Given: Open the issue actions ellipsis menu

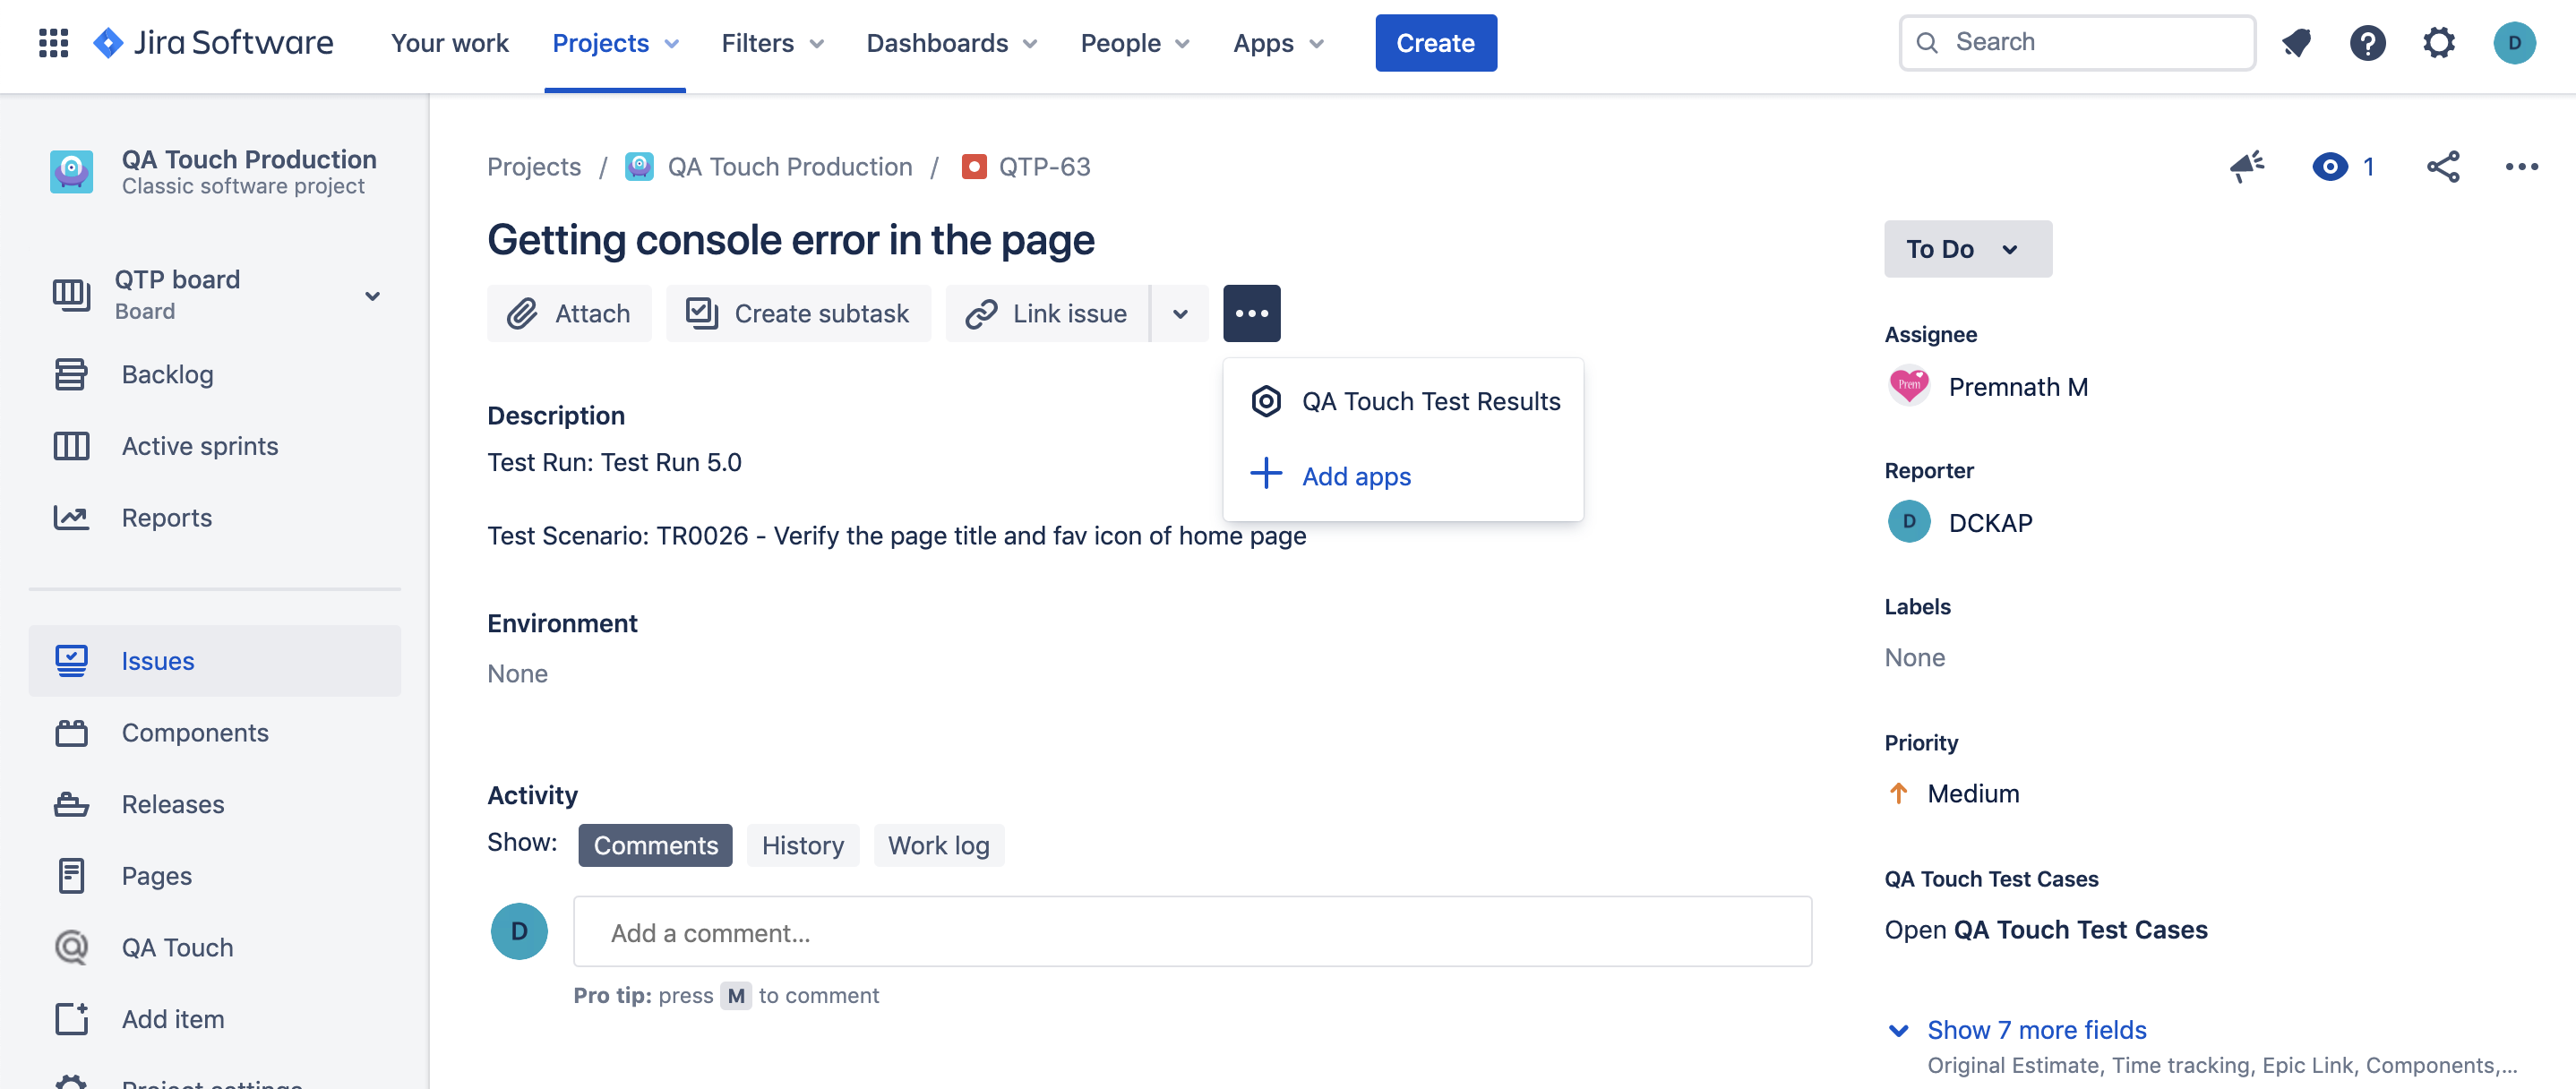Looking at the screenshot, I should (x=2521, y=166).
